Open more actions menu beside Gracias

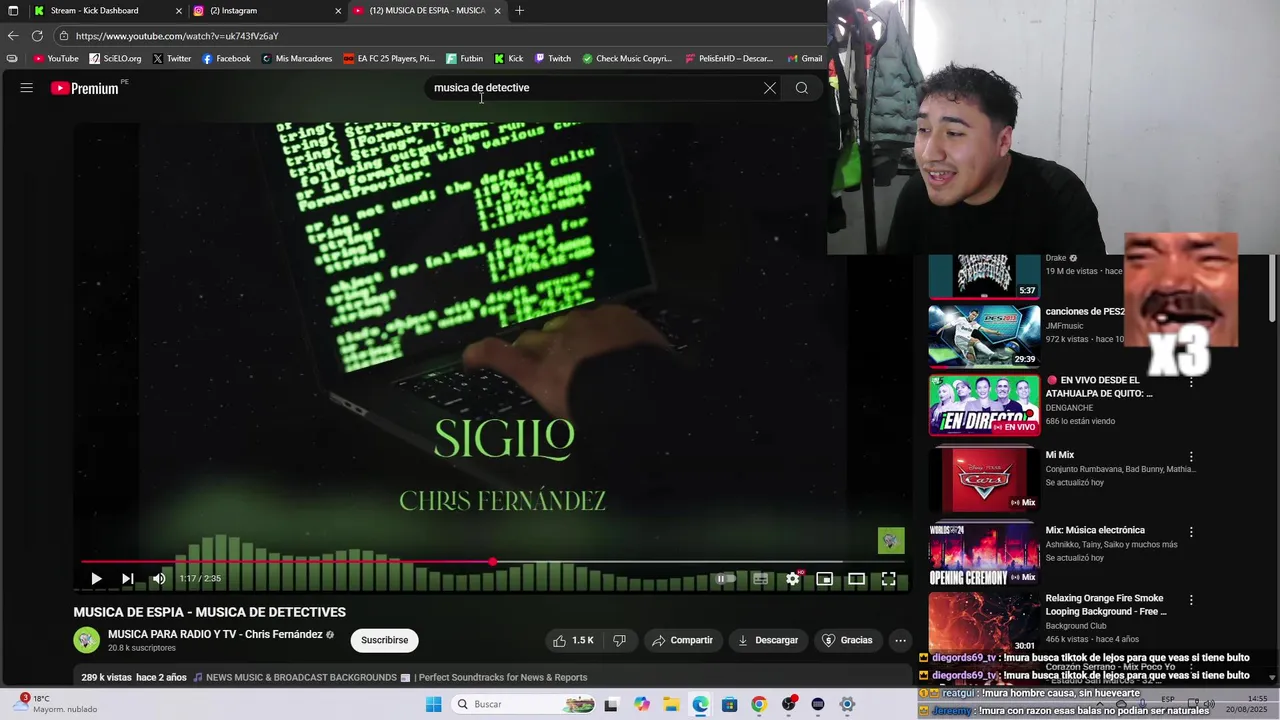click(x=900, y=640)
